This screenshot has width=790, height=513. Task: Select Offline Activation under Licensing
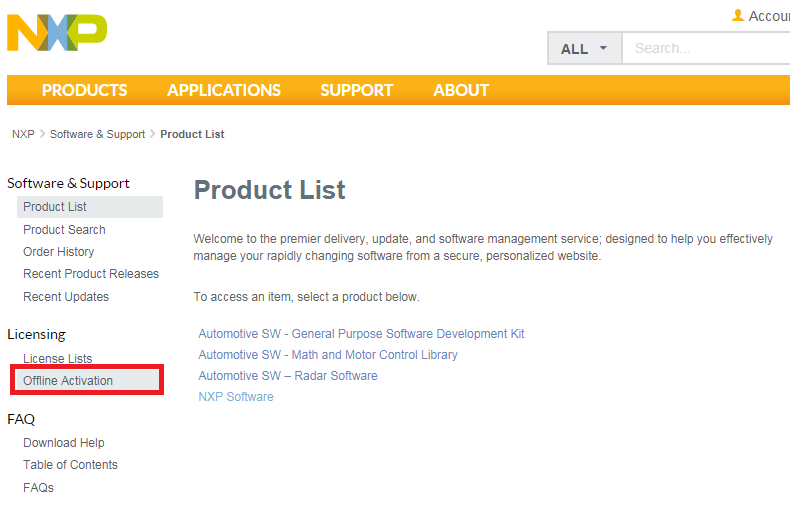68,381
